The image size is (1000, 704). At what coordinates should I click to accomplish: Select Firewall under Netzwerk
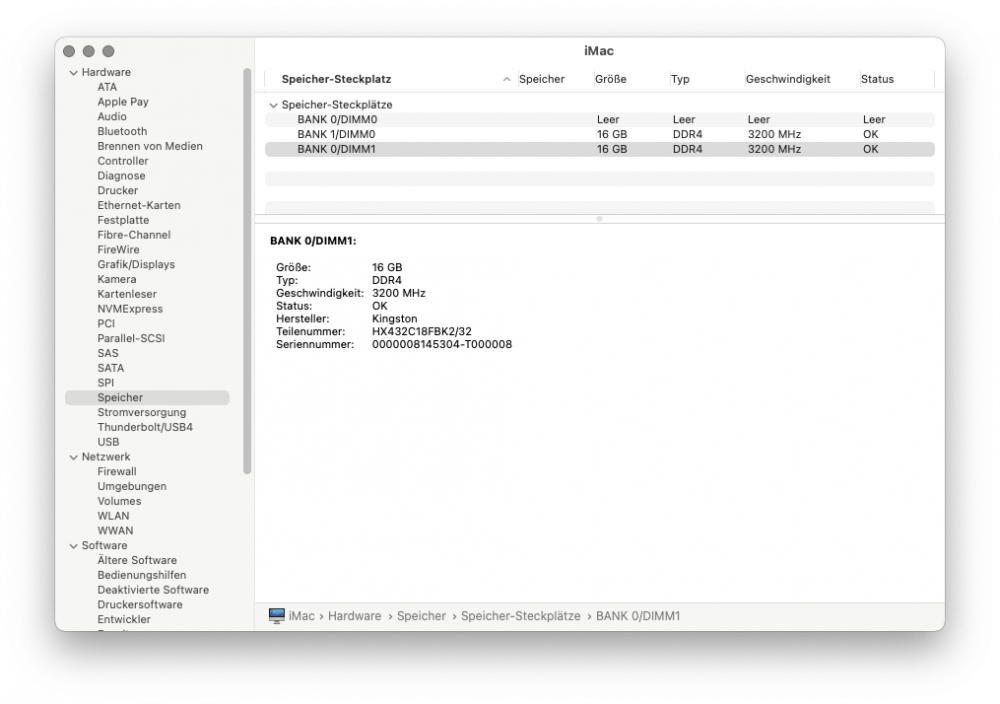pos(117,472)
